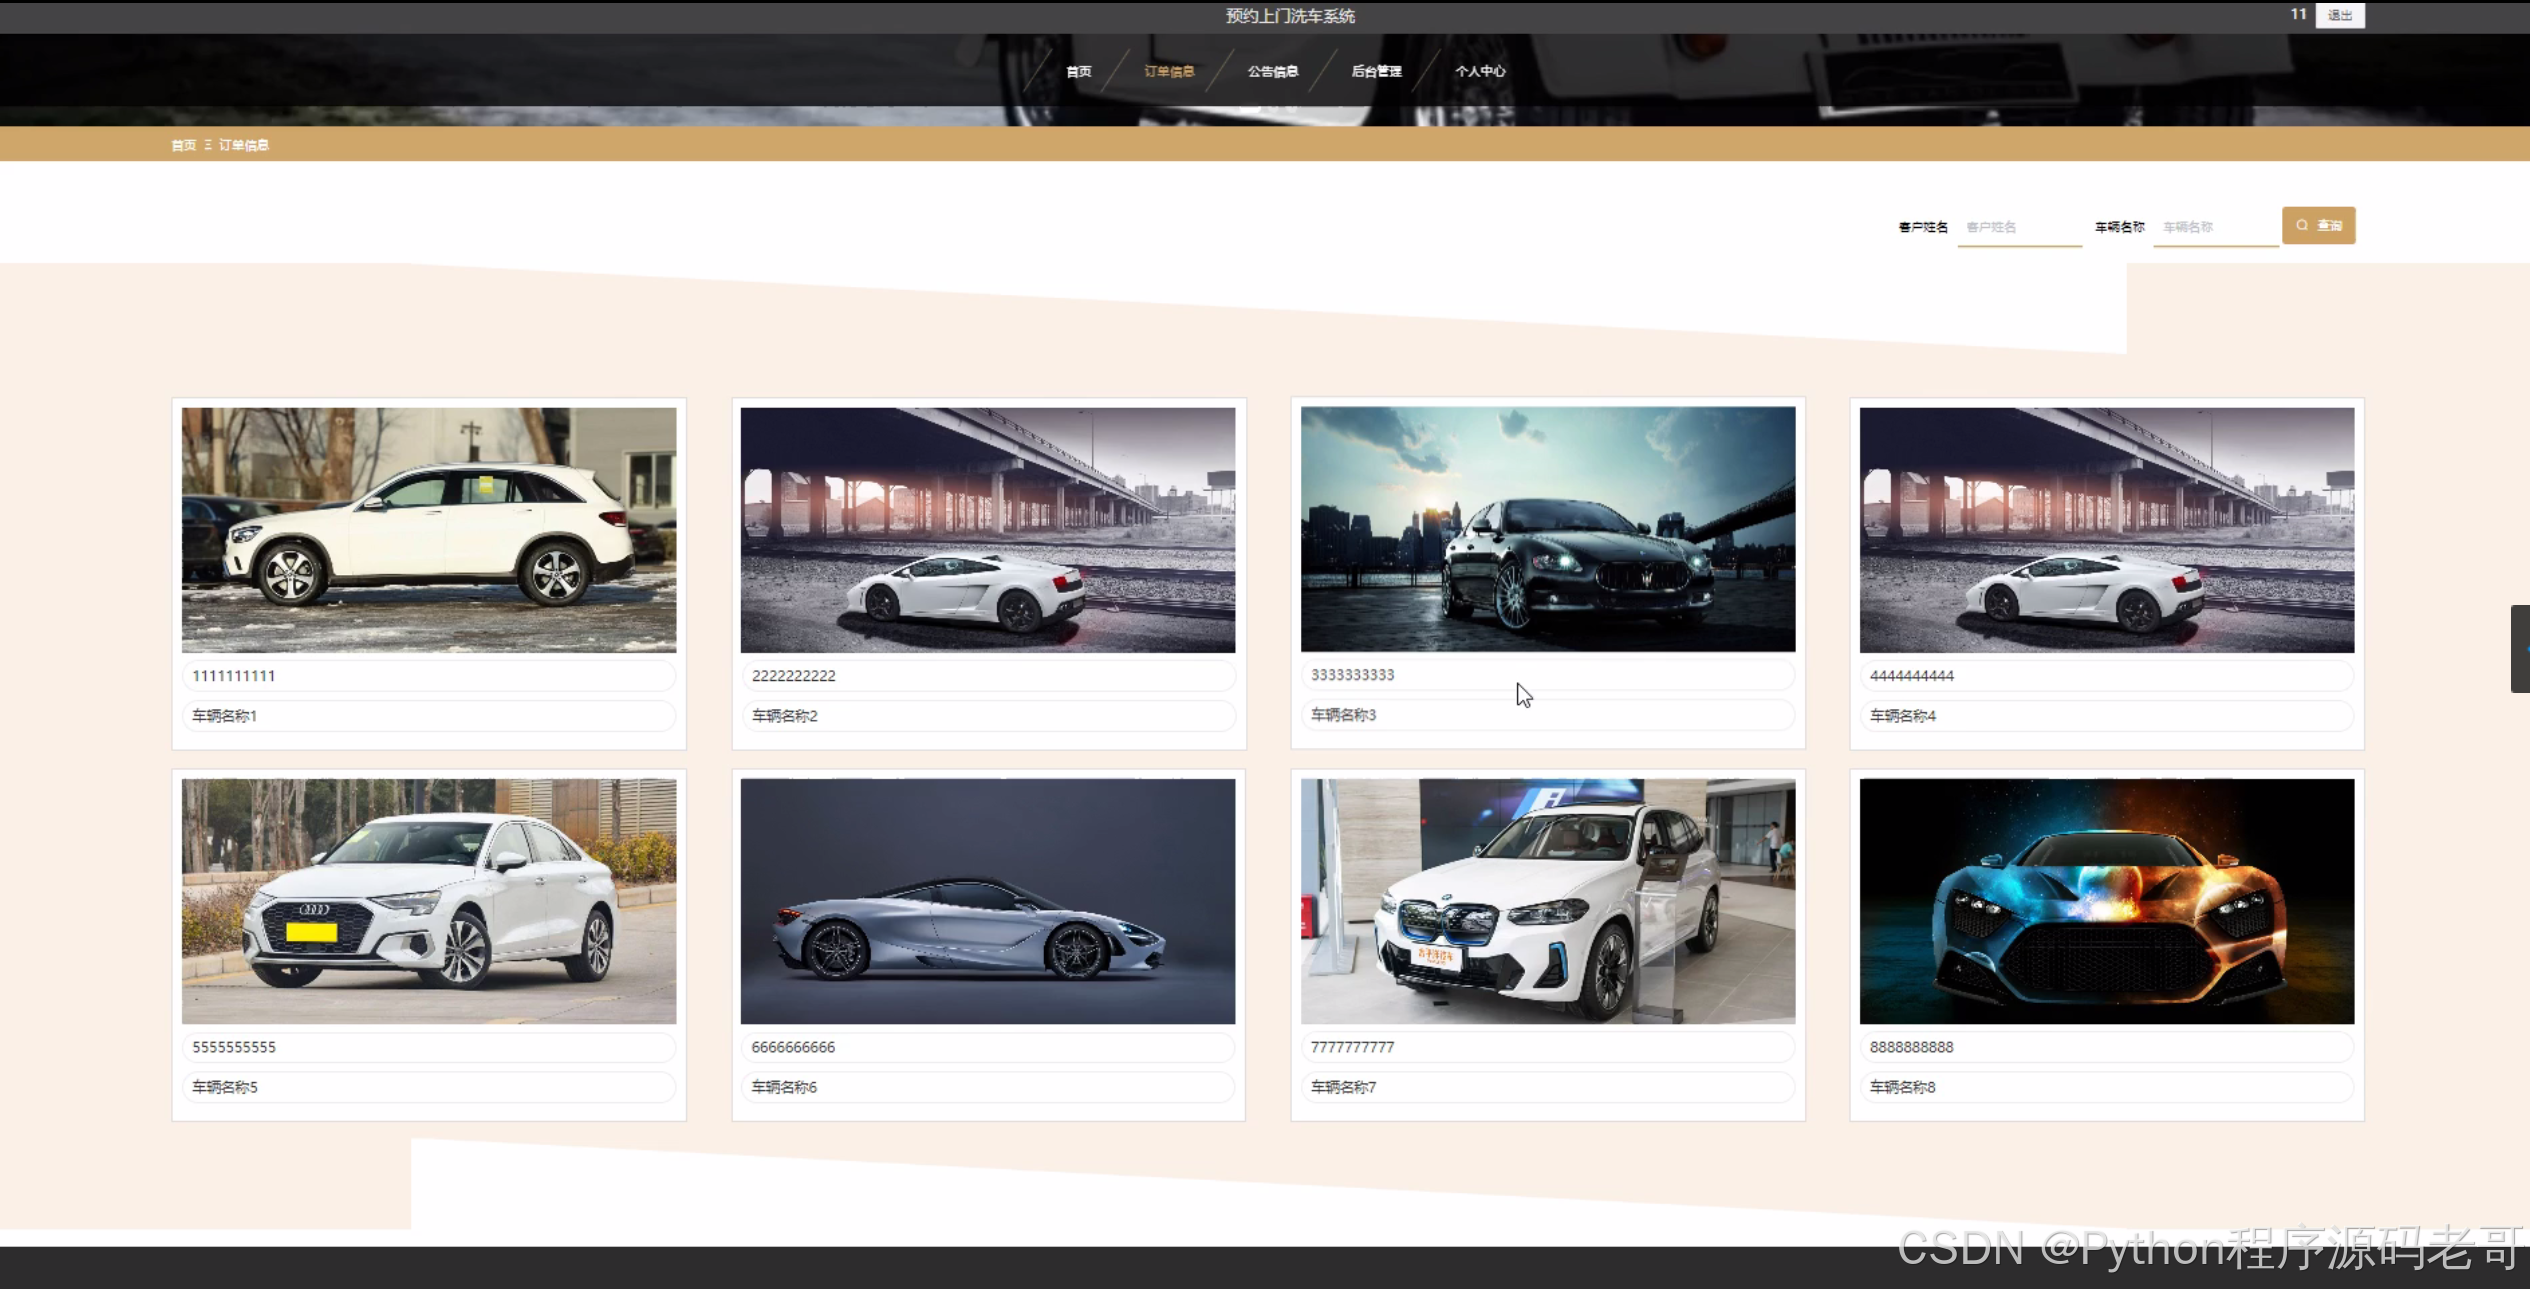Open 后台管理 from the navigation bar
The image size is (2530, 1289).
(1376, 71)
